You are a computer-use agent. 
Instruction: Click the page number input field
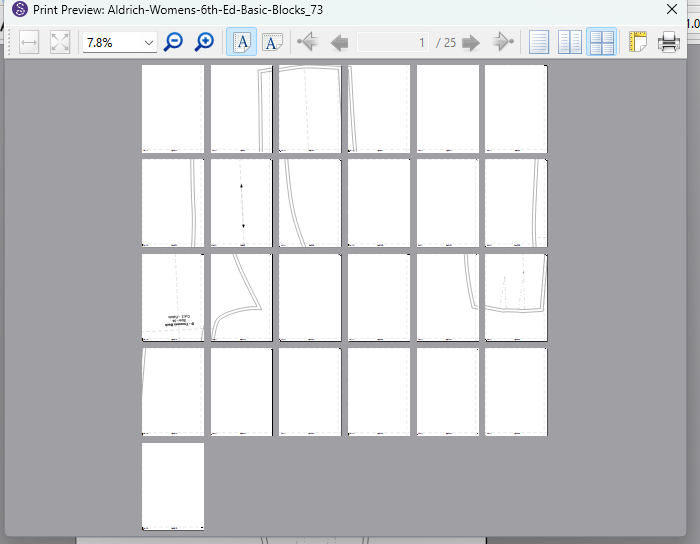tap(393, 43)
